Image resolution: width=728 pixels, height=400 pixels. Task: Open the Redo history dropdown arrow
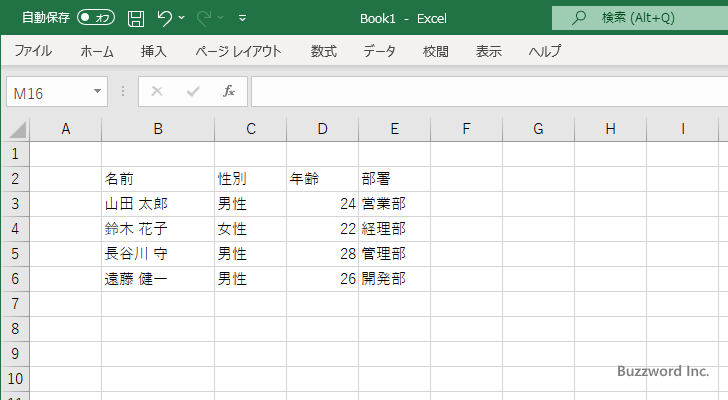(221, 18)
